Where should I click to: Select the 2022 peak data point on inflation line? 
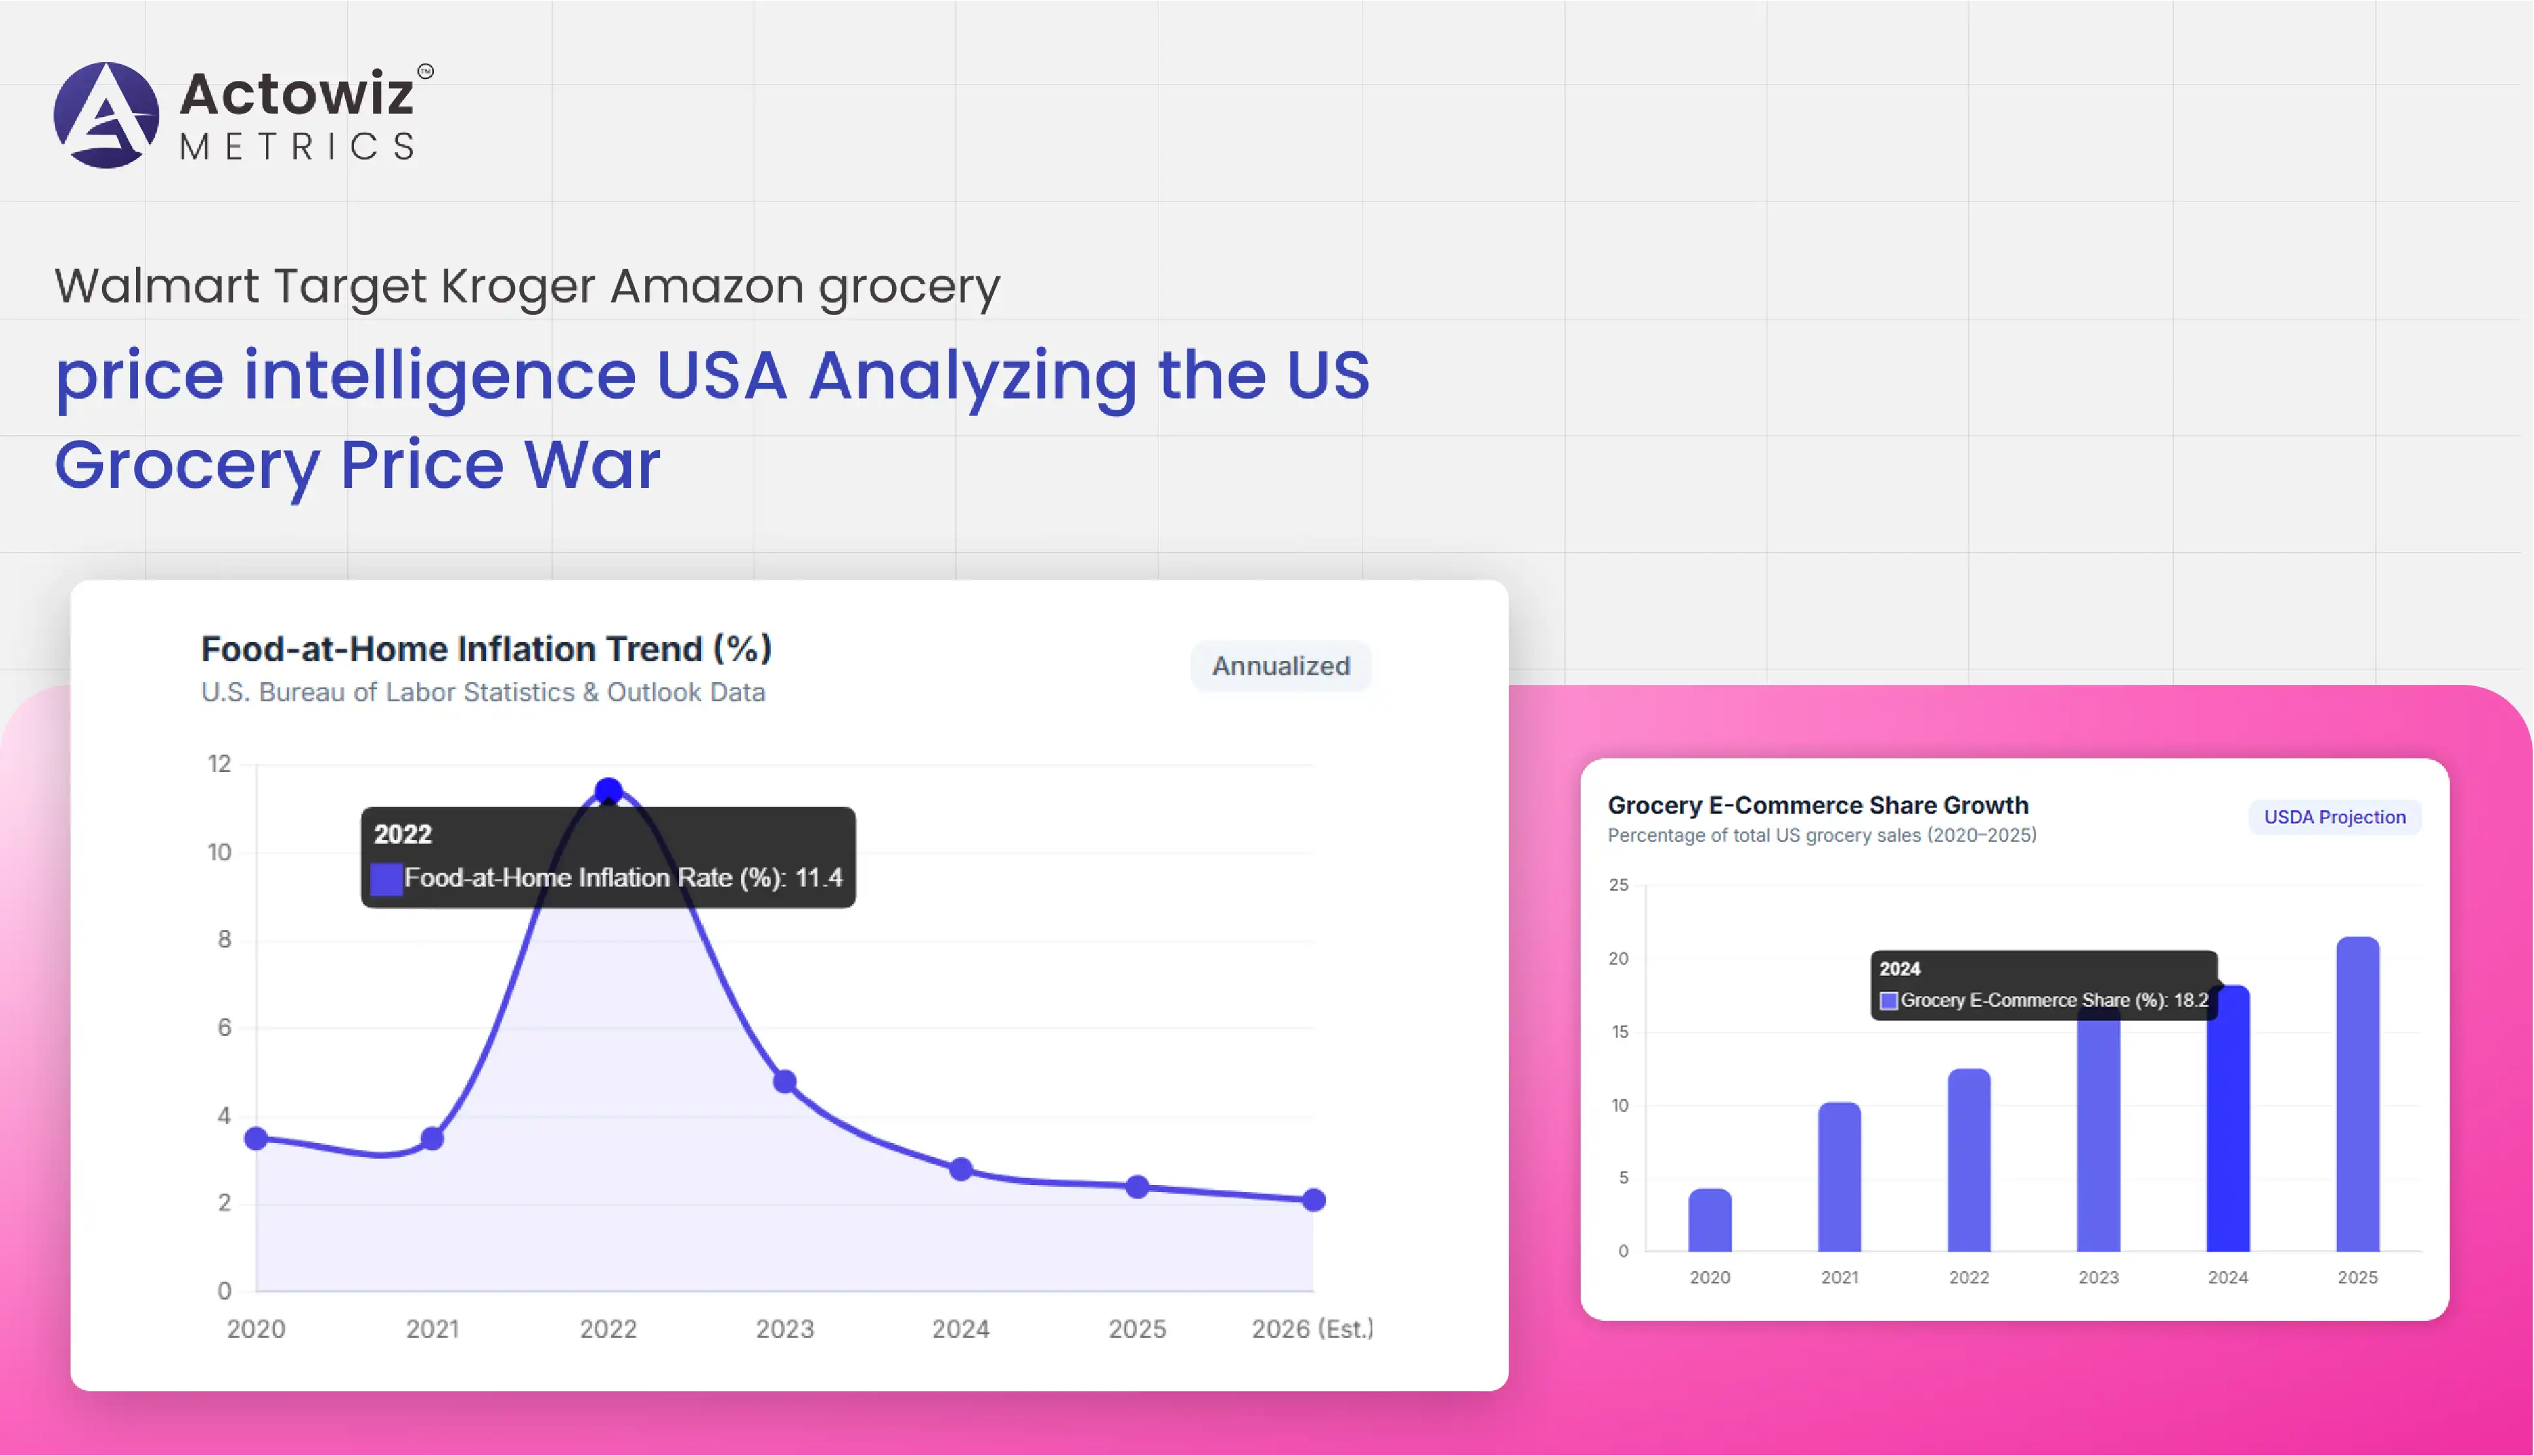[x=608, y=791]
